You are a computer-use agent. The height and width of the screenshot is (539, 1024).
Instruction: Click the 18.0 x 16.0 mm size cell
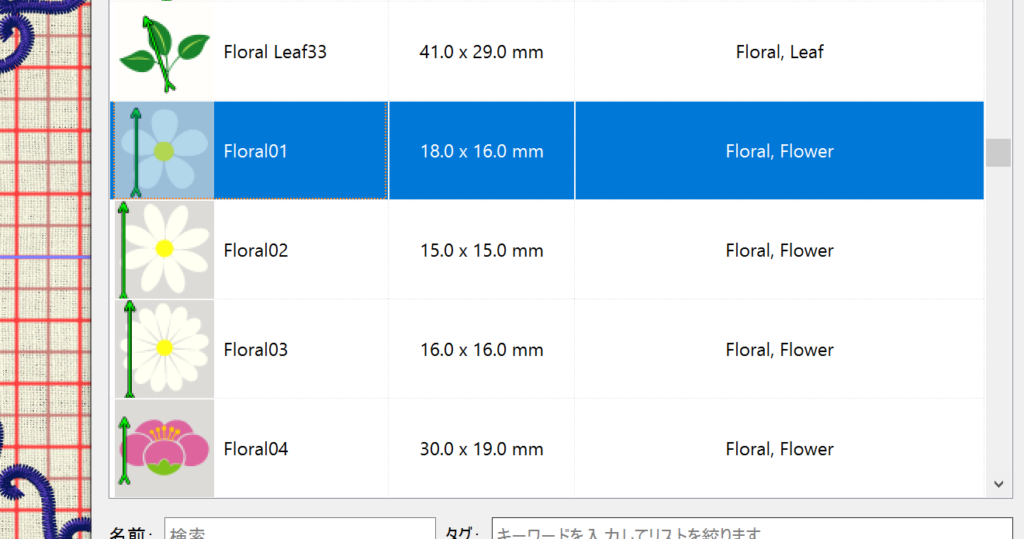(x=481, y=152)
